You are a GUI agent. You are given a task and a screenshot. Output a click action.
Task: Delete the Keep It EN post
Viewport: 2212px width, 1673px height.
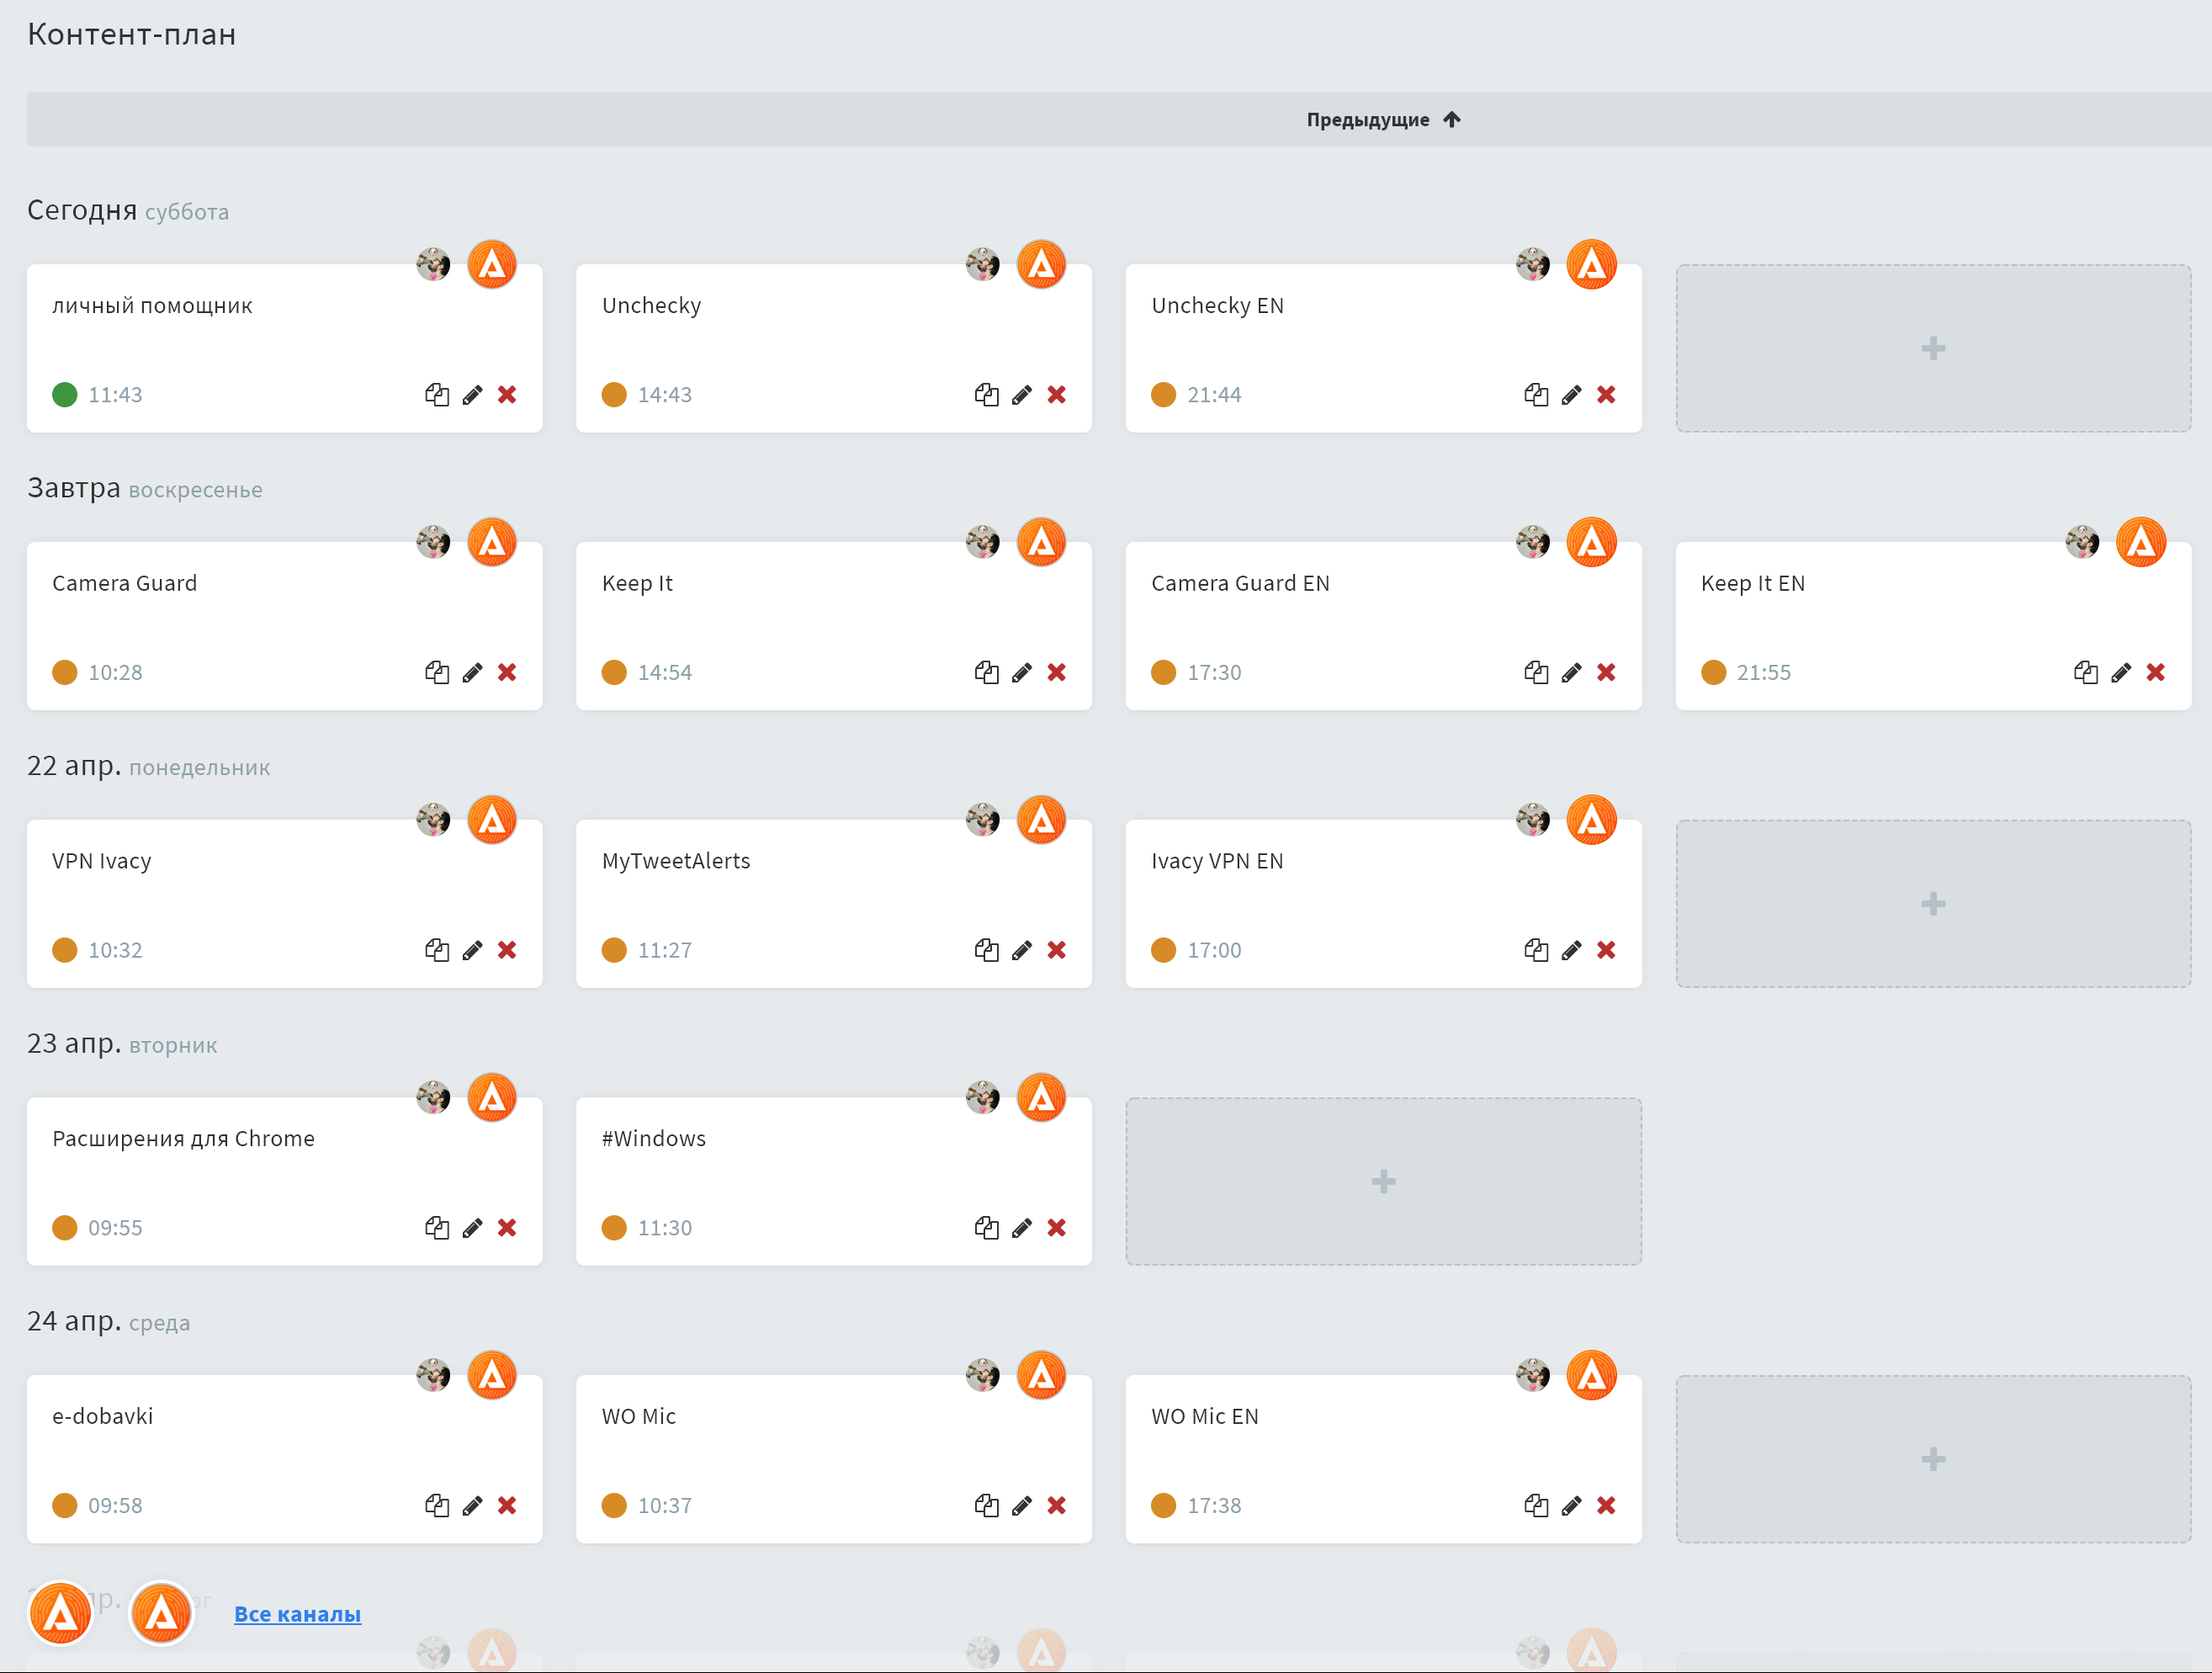2155,673
